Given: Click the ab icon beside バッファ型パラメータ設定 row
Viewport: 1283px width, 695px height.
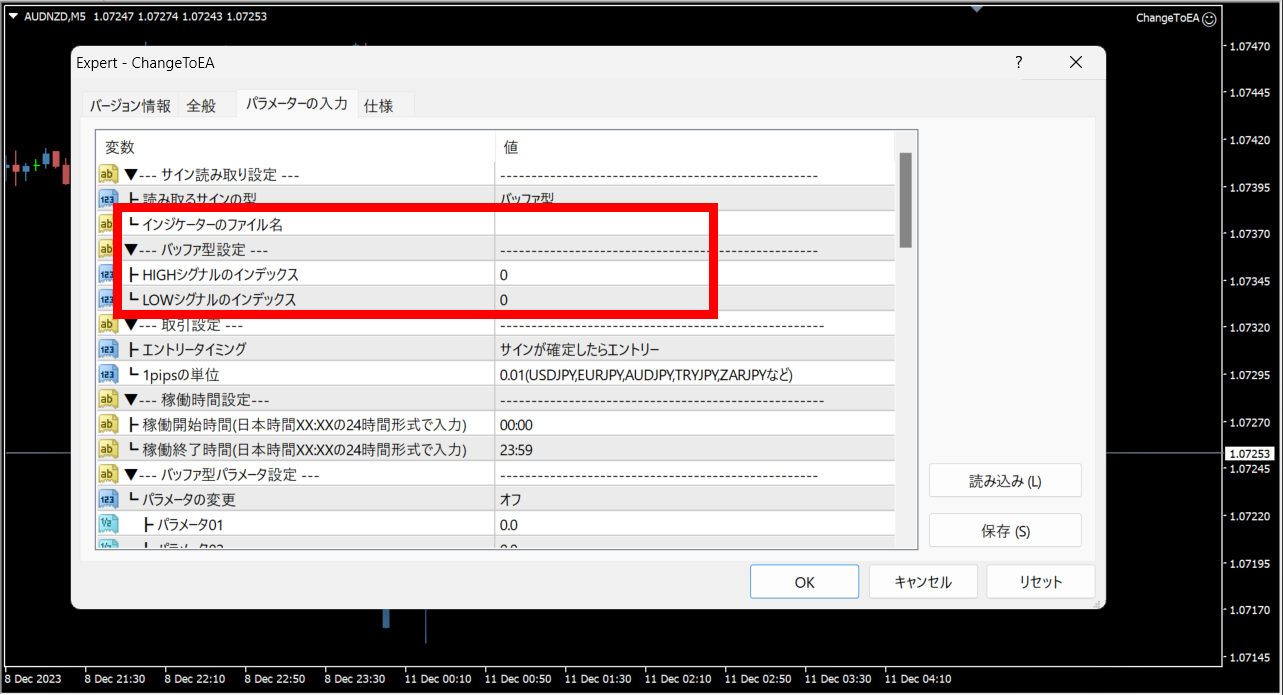Looking at the screenshot, I should pyautogui.click(x=108, y=475).
